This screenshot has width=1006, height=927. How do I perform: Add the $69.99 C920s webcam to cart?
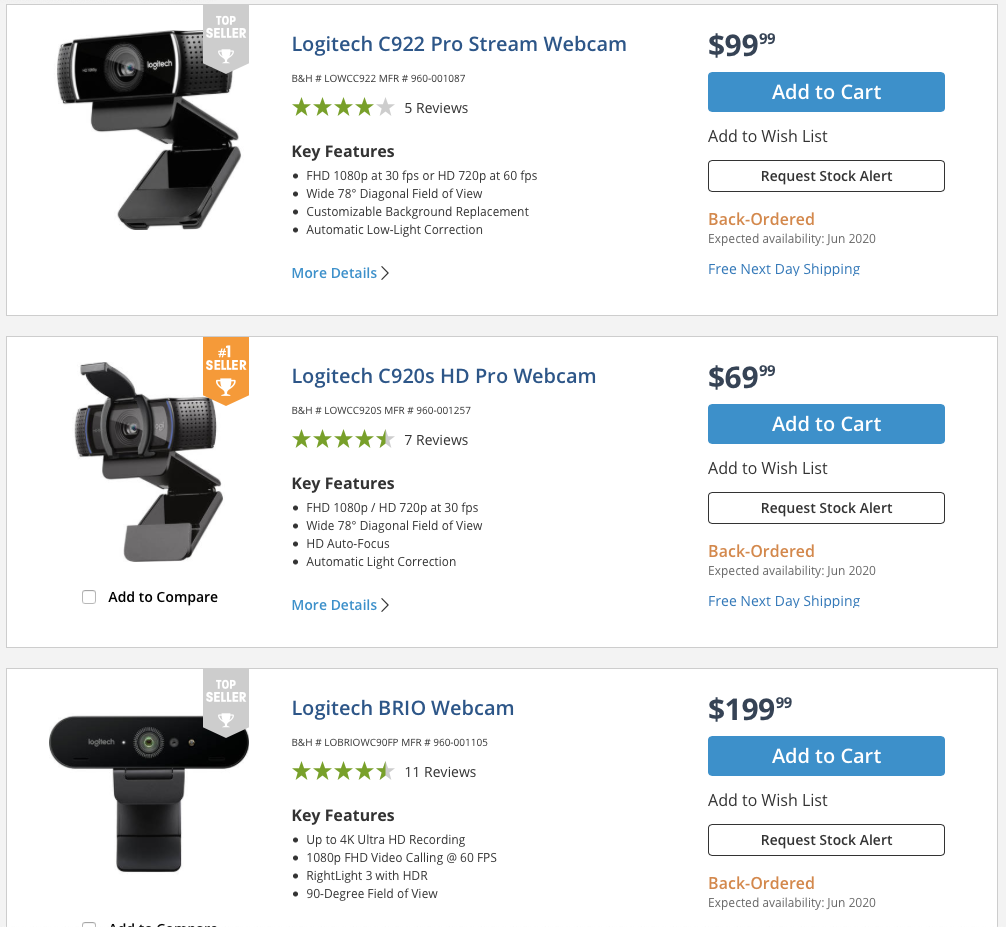[826, 424]
